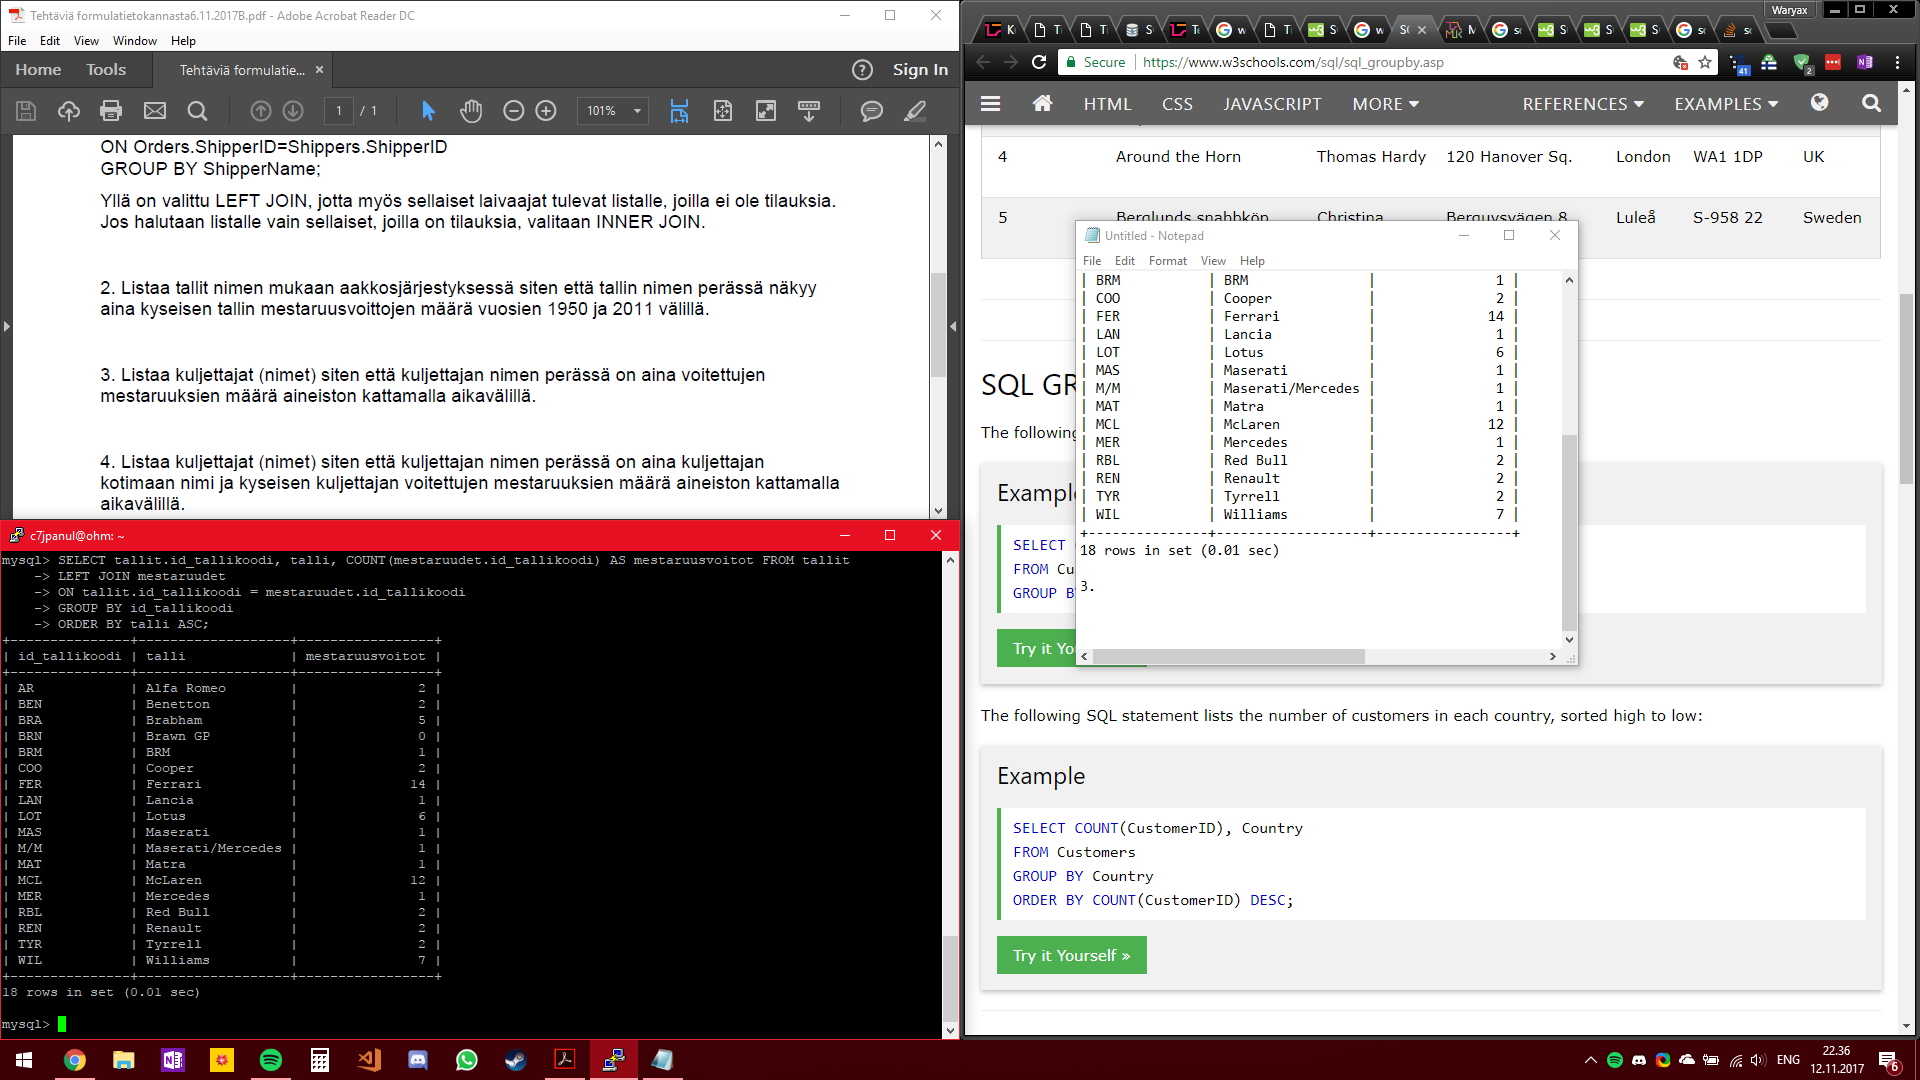The image size is (1920, 1080).
Task: Click the Acrobat document vertical scrollbar thumb
Action: [x=938, y=324]
